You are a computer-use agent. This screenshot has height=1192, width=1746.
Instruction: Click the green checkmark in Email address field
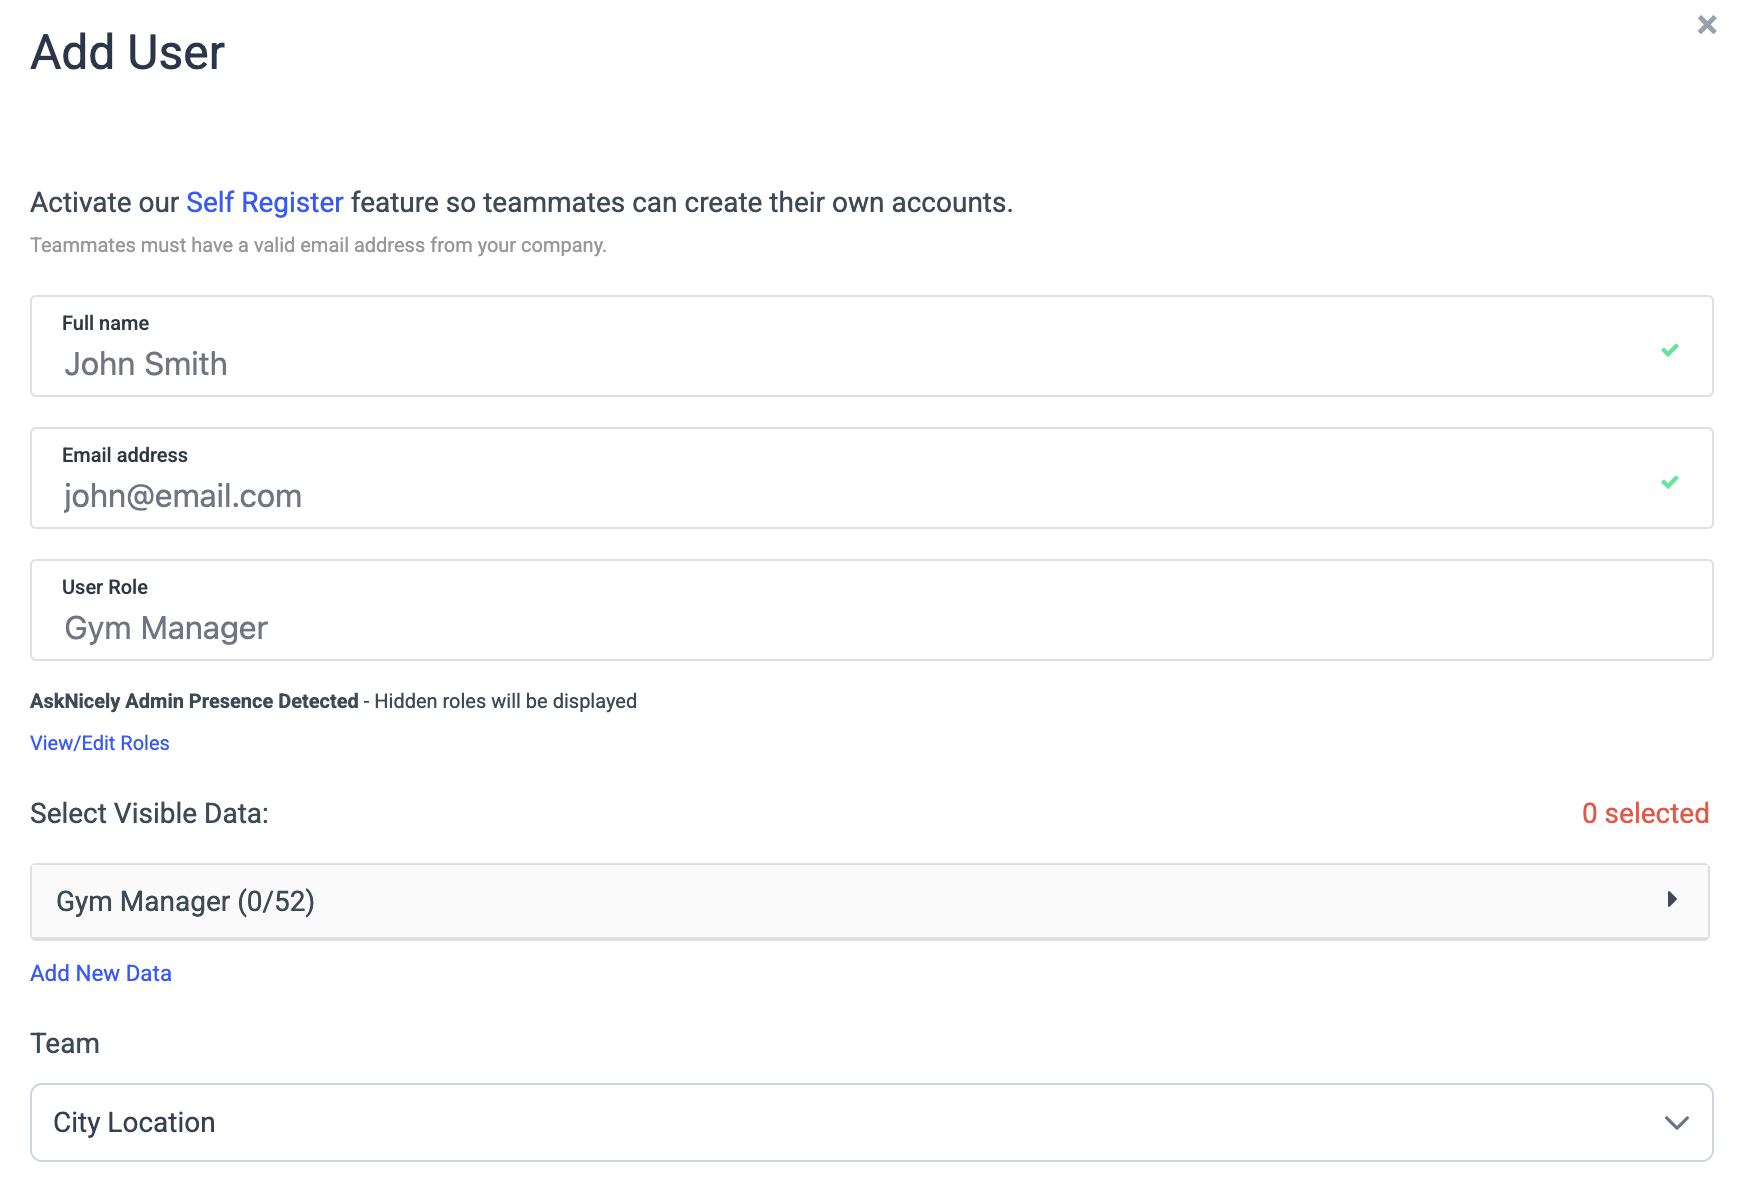tap(1669, 482)
